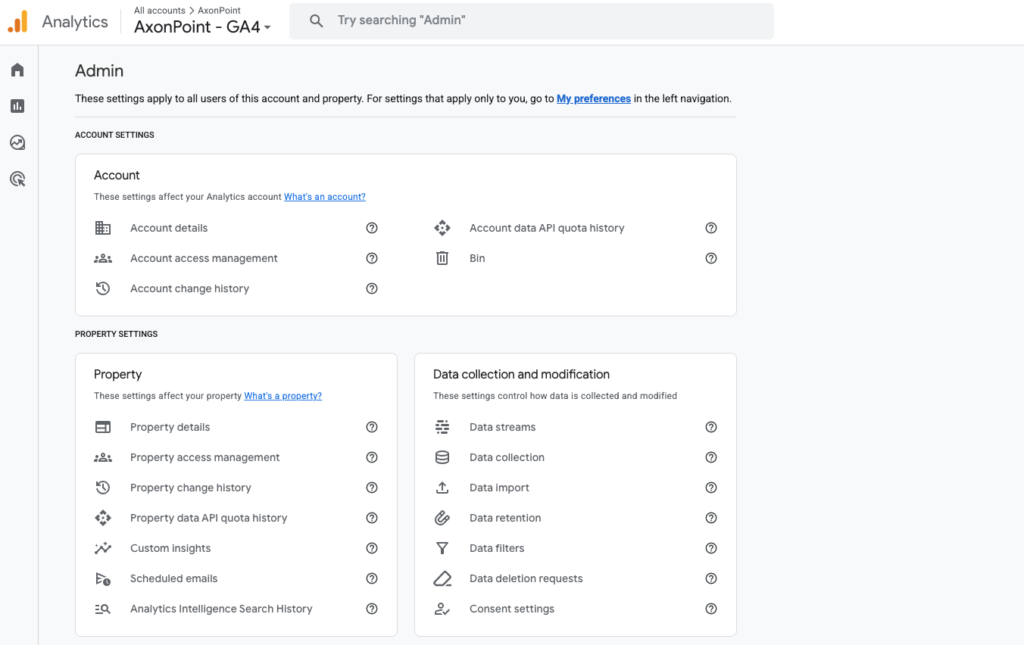Viewport: 1024px width, 645px height.
Task: Click the Bin trash can icon
Action: click(442, 259)
